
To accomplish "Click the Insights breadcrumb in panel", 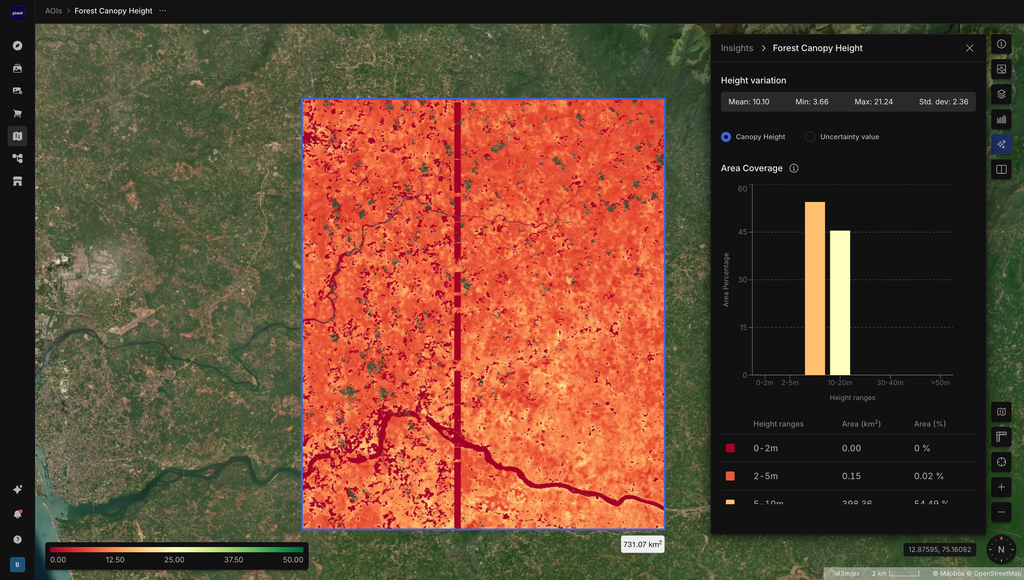I will click(737, 48).
